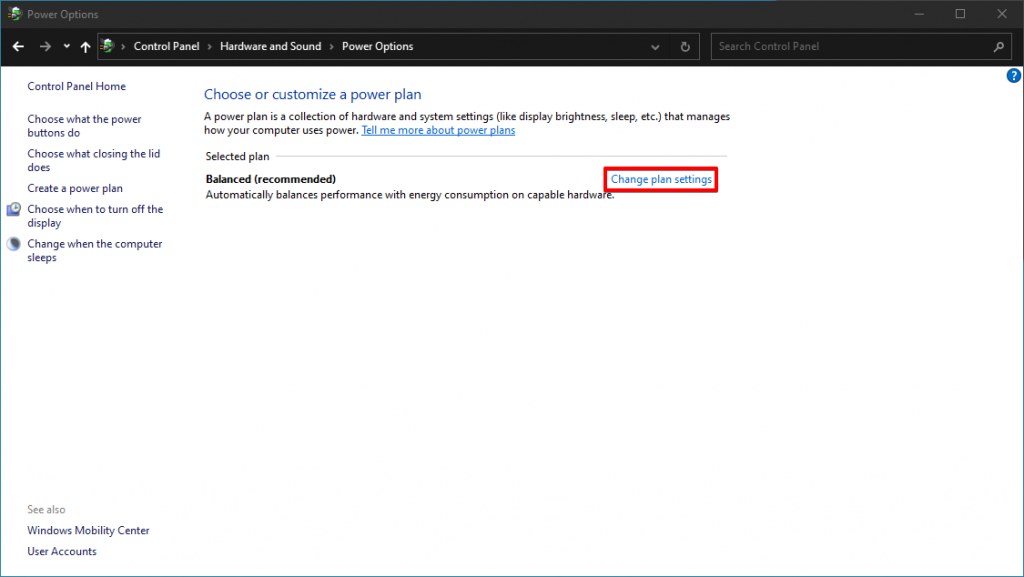Click the Forward arrow navigation button
The width and height of the screenshot is (1024, 577).
(x=45, y=46)
